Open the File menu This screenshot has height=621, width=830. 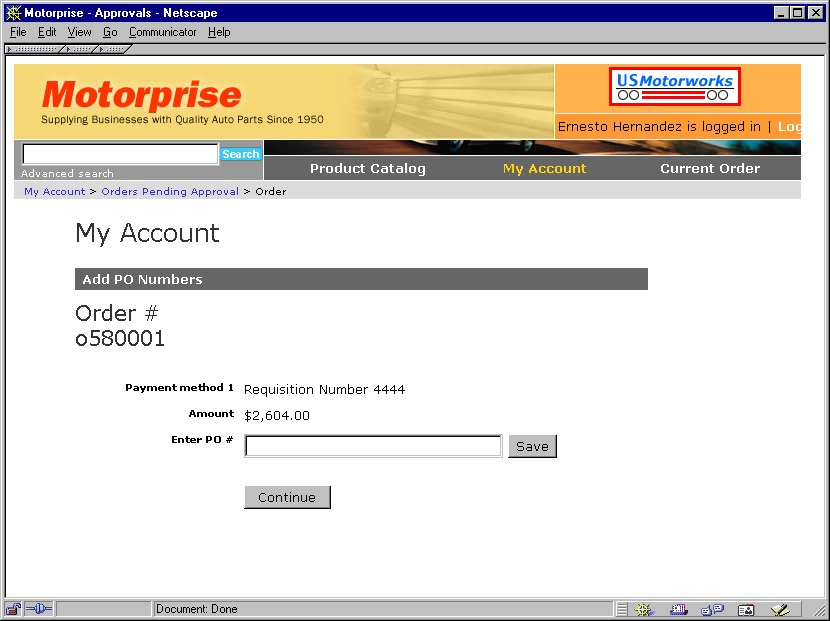18,32
